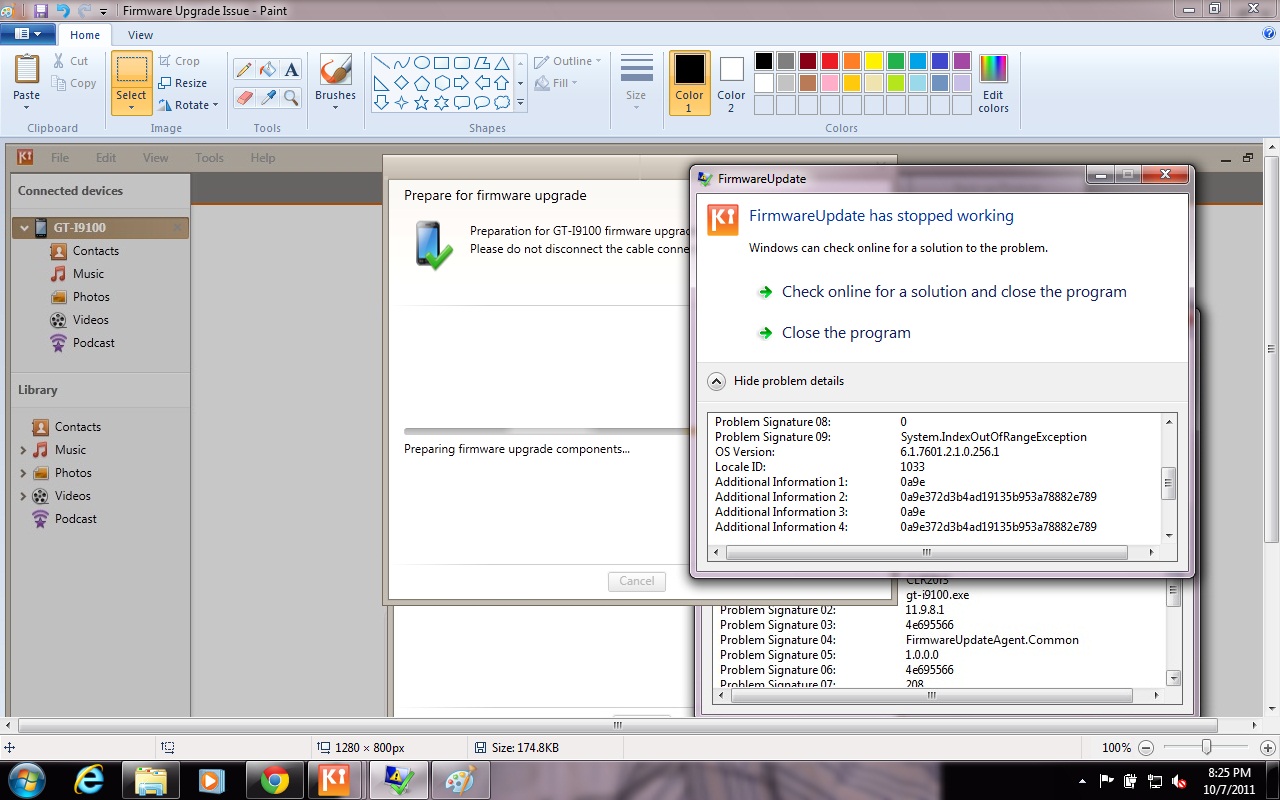The image size is (1280, 800).
Task: Choose the Line shape
Action: (x=381, y=62)
